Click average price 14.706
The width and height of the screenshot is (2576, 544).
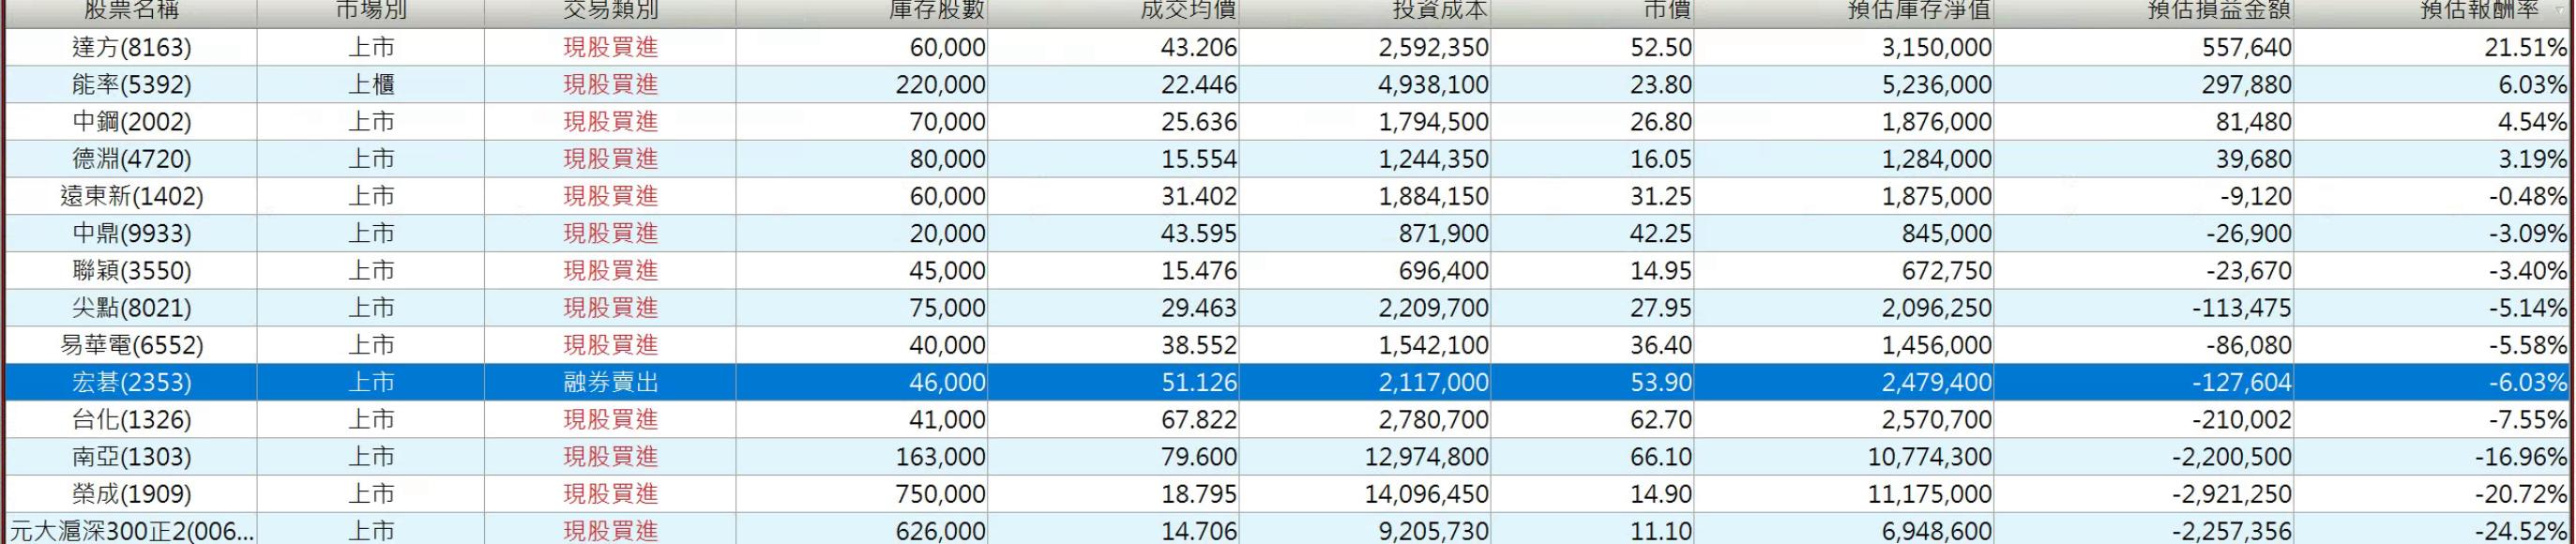pyautogui.click(x=1198, y=530)
